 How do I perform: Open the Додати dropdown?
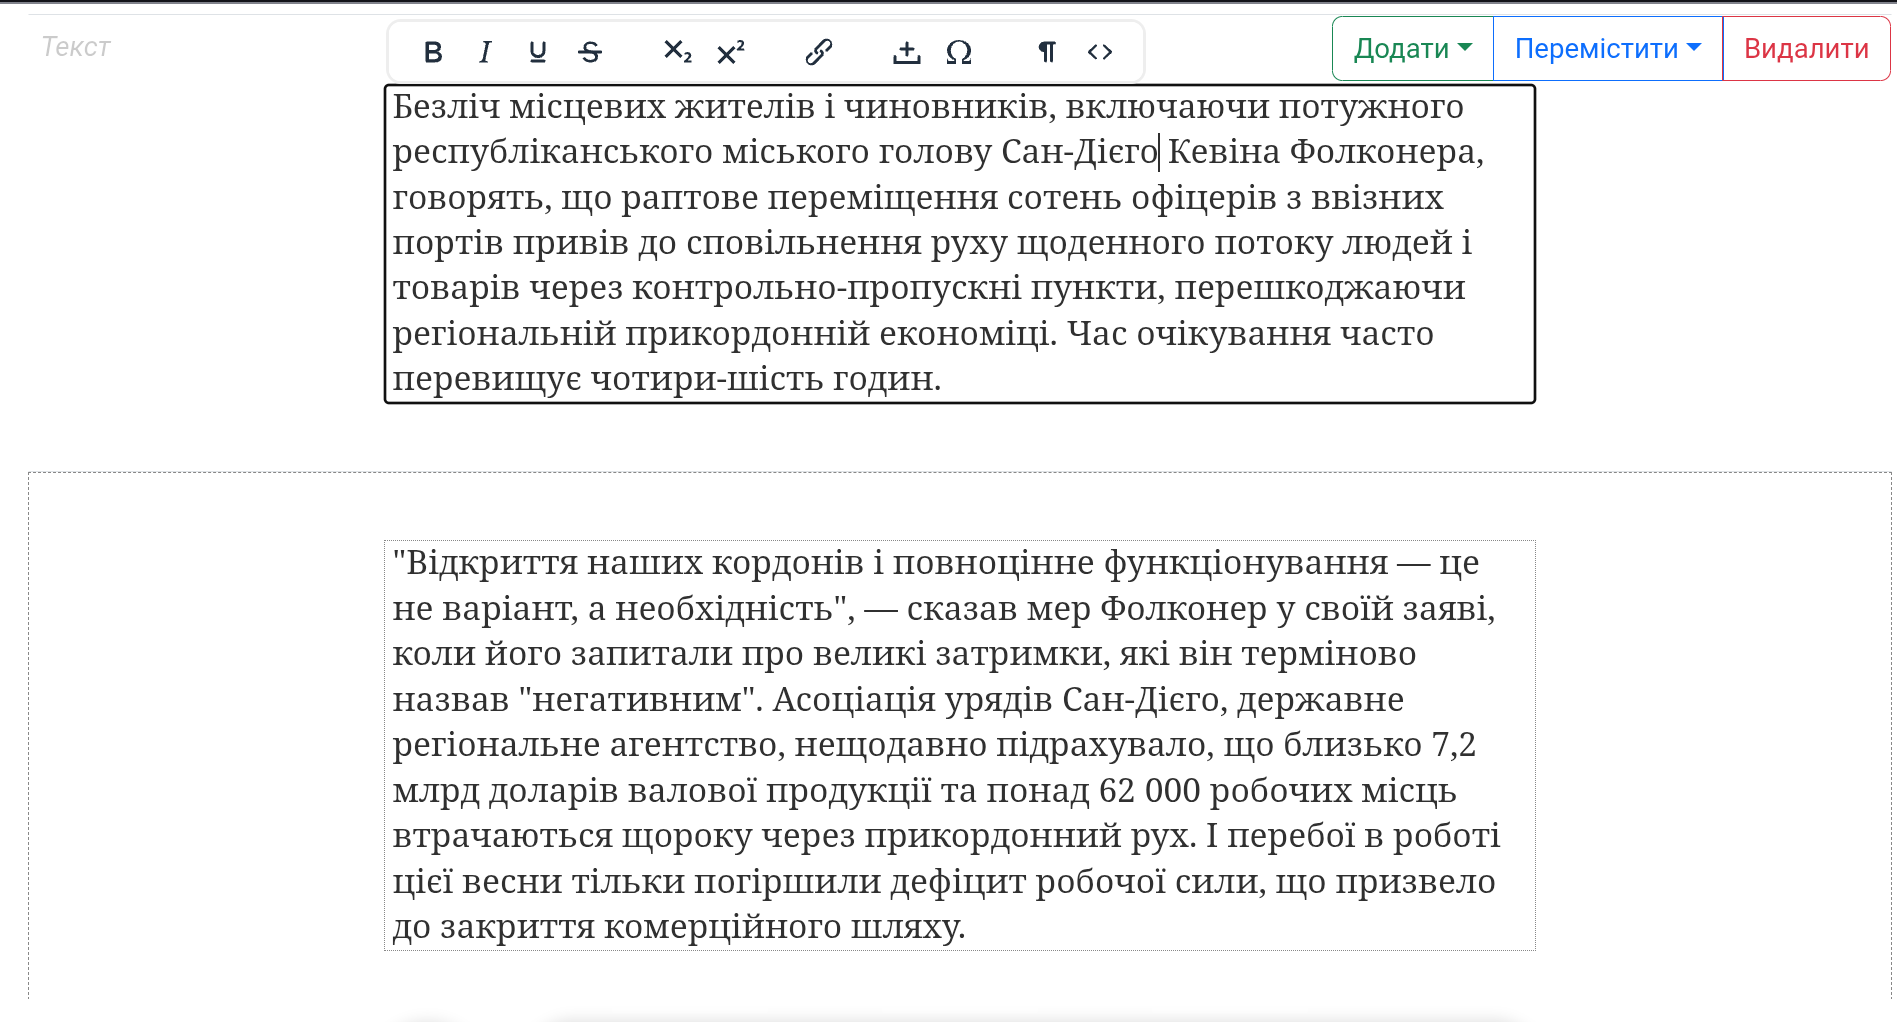(x=1412, y=48)
